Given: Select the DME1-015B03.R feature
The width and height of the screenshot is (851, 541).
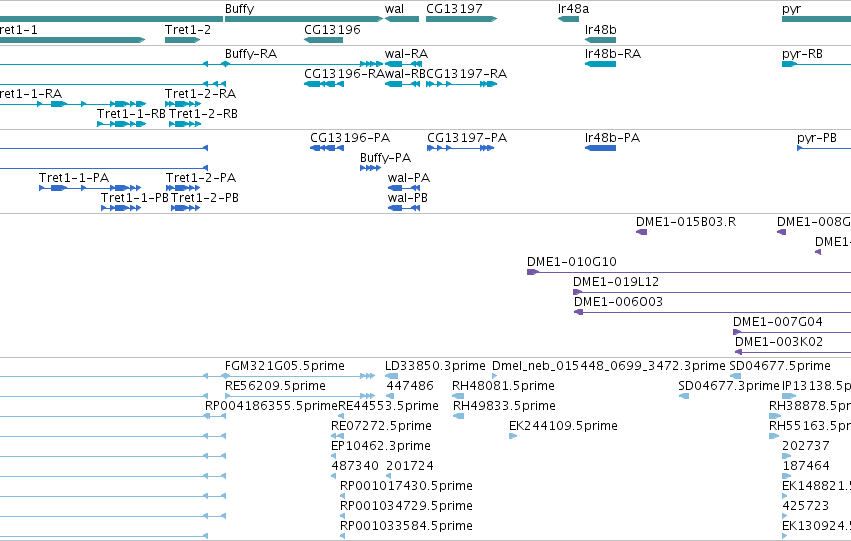Looking at the screenshot, I should [x=642, y=232].
